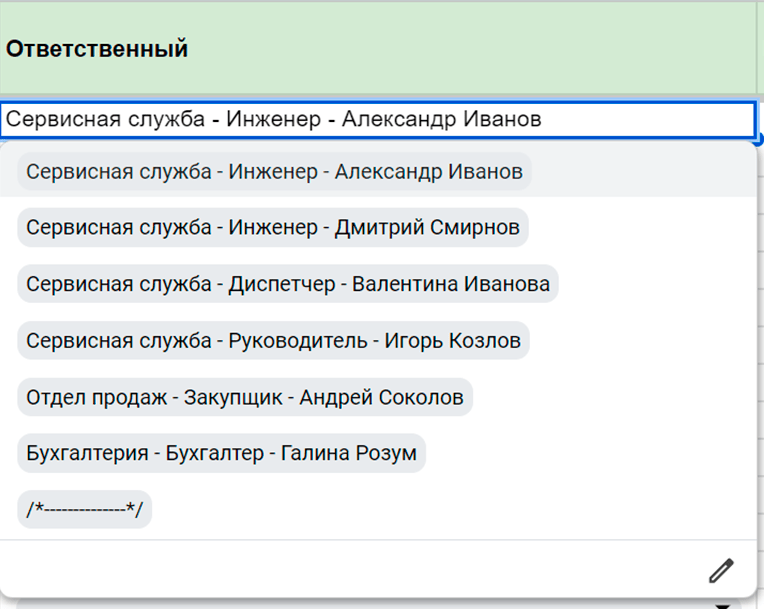This screenshot has height=609, width=764.
Task: Choose Отдел продаж - Закупщик - Андрей Соколов
Action: (x=244, y=397)
